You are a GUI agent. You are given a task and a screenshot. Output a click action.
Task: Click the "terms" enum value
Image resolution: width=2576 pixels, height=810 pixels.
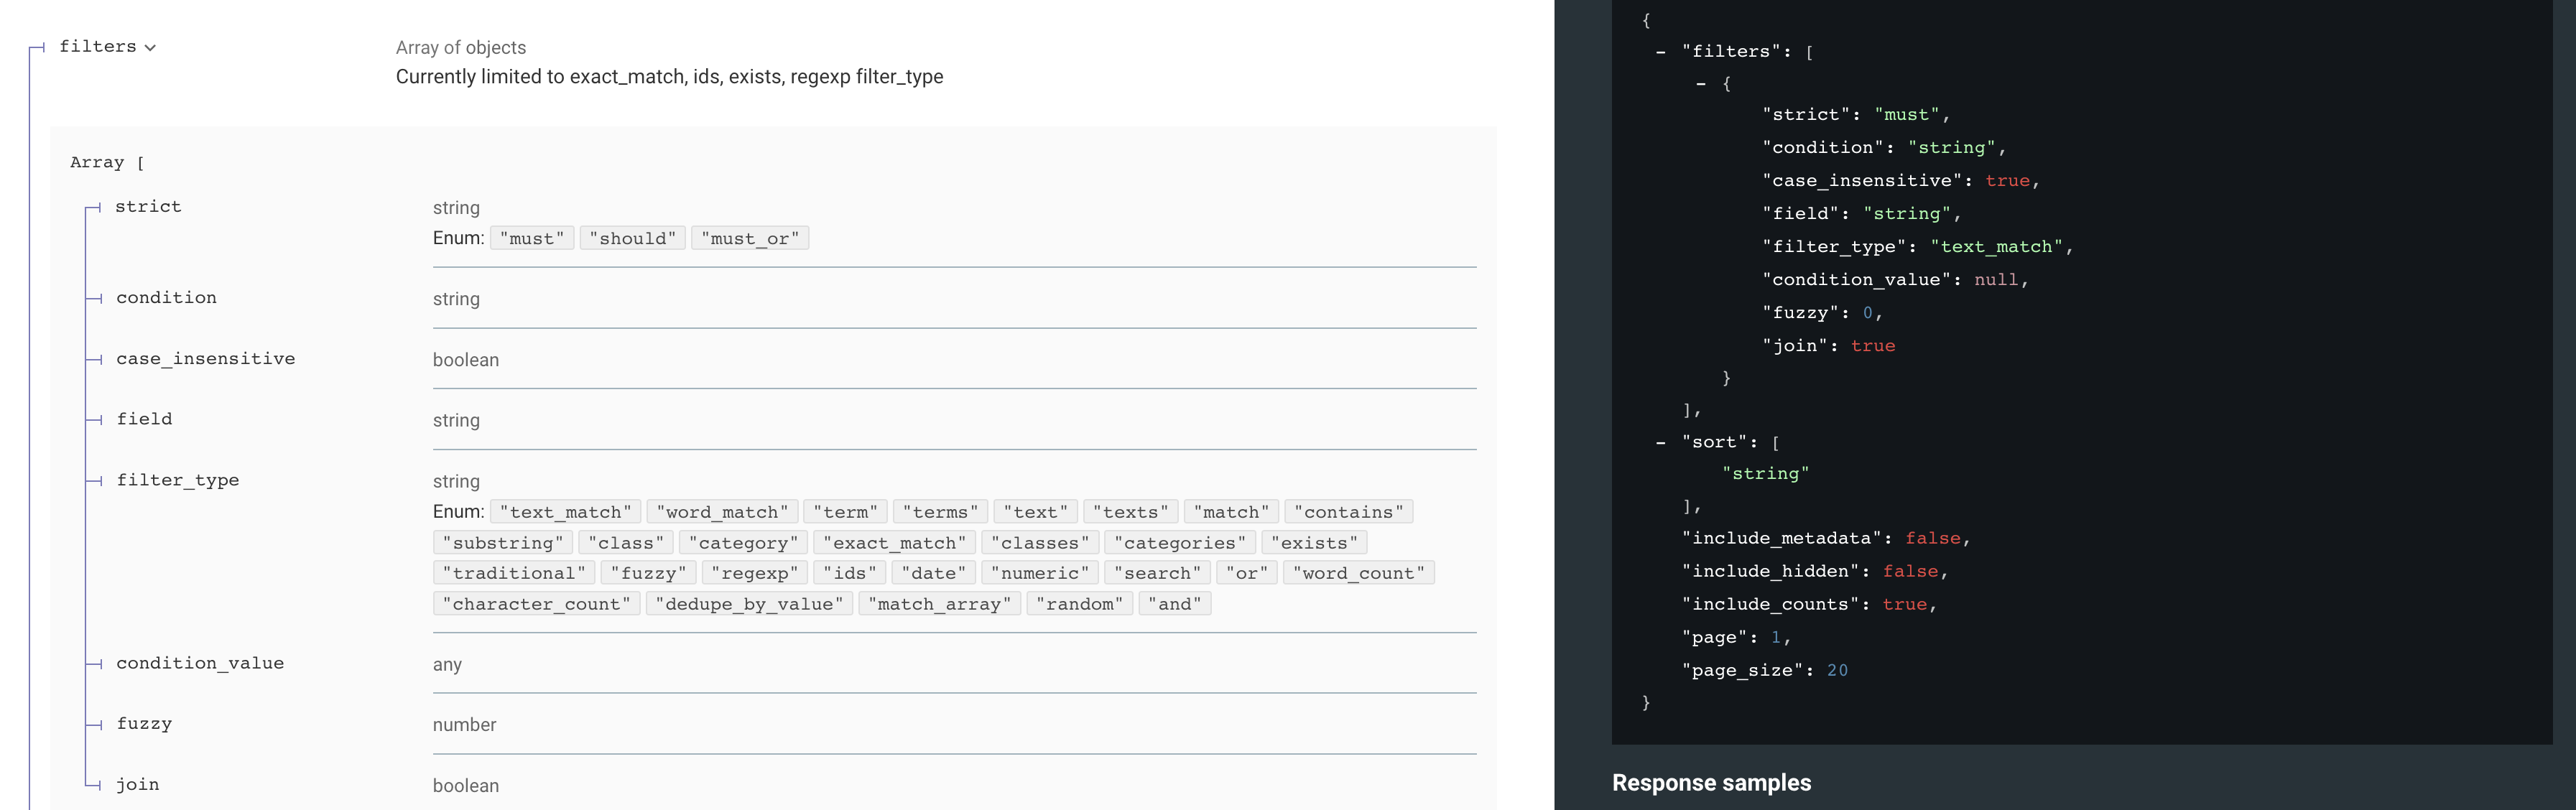click(x=941, y=512)
